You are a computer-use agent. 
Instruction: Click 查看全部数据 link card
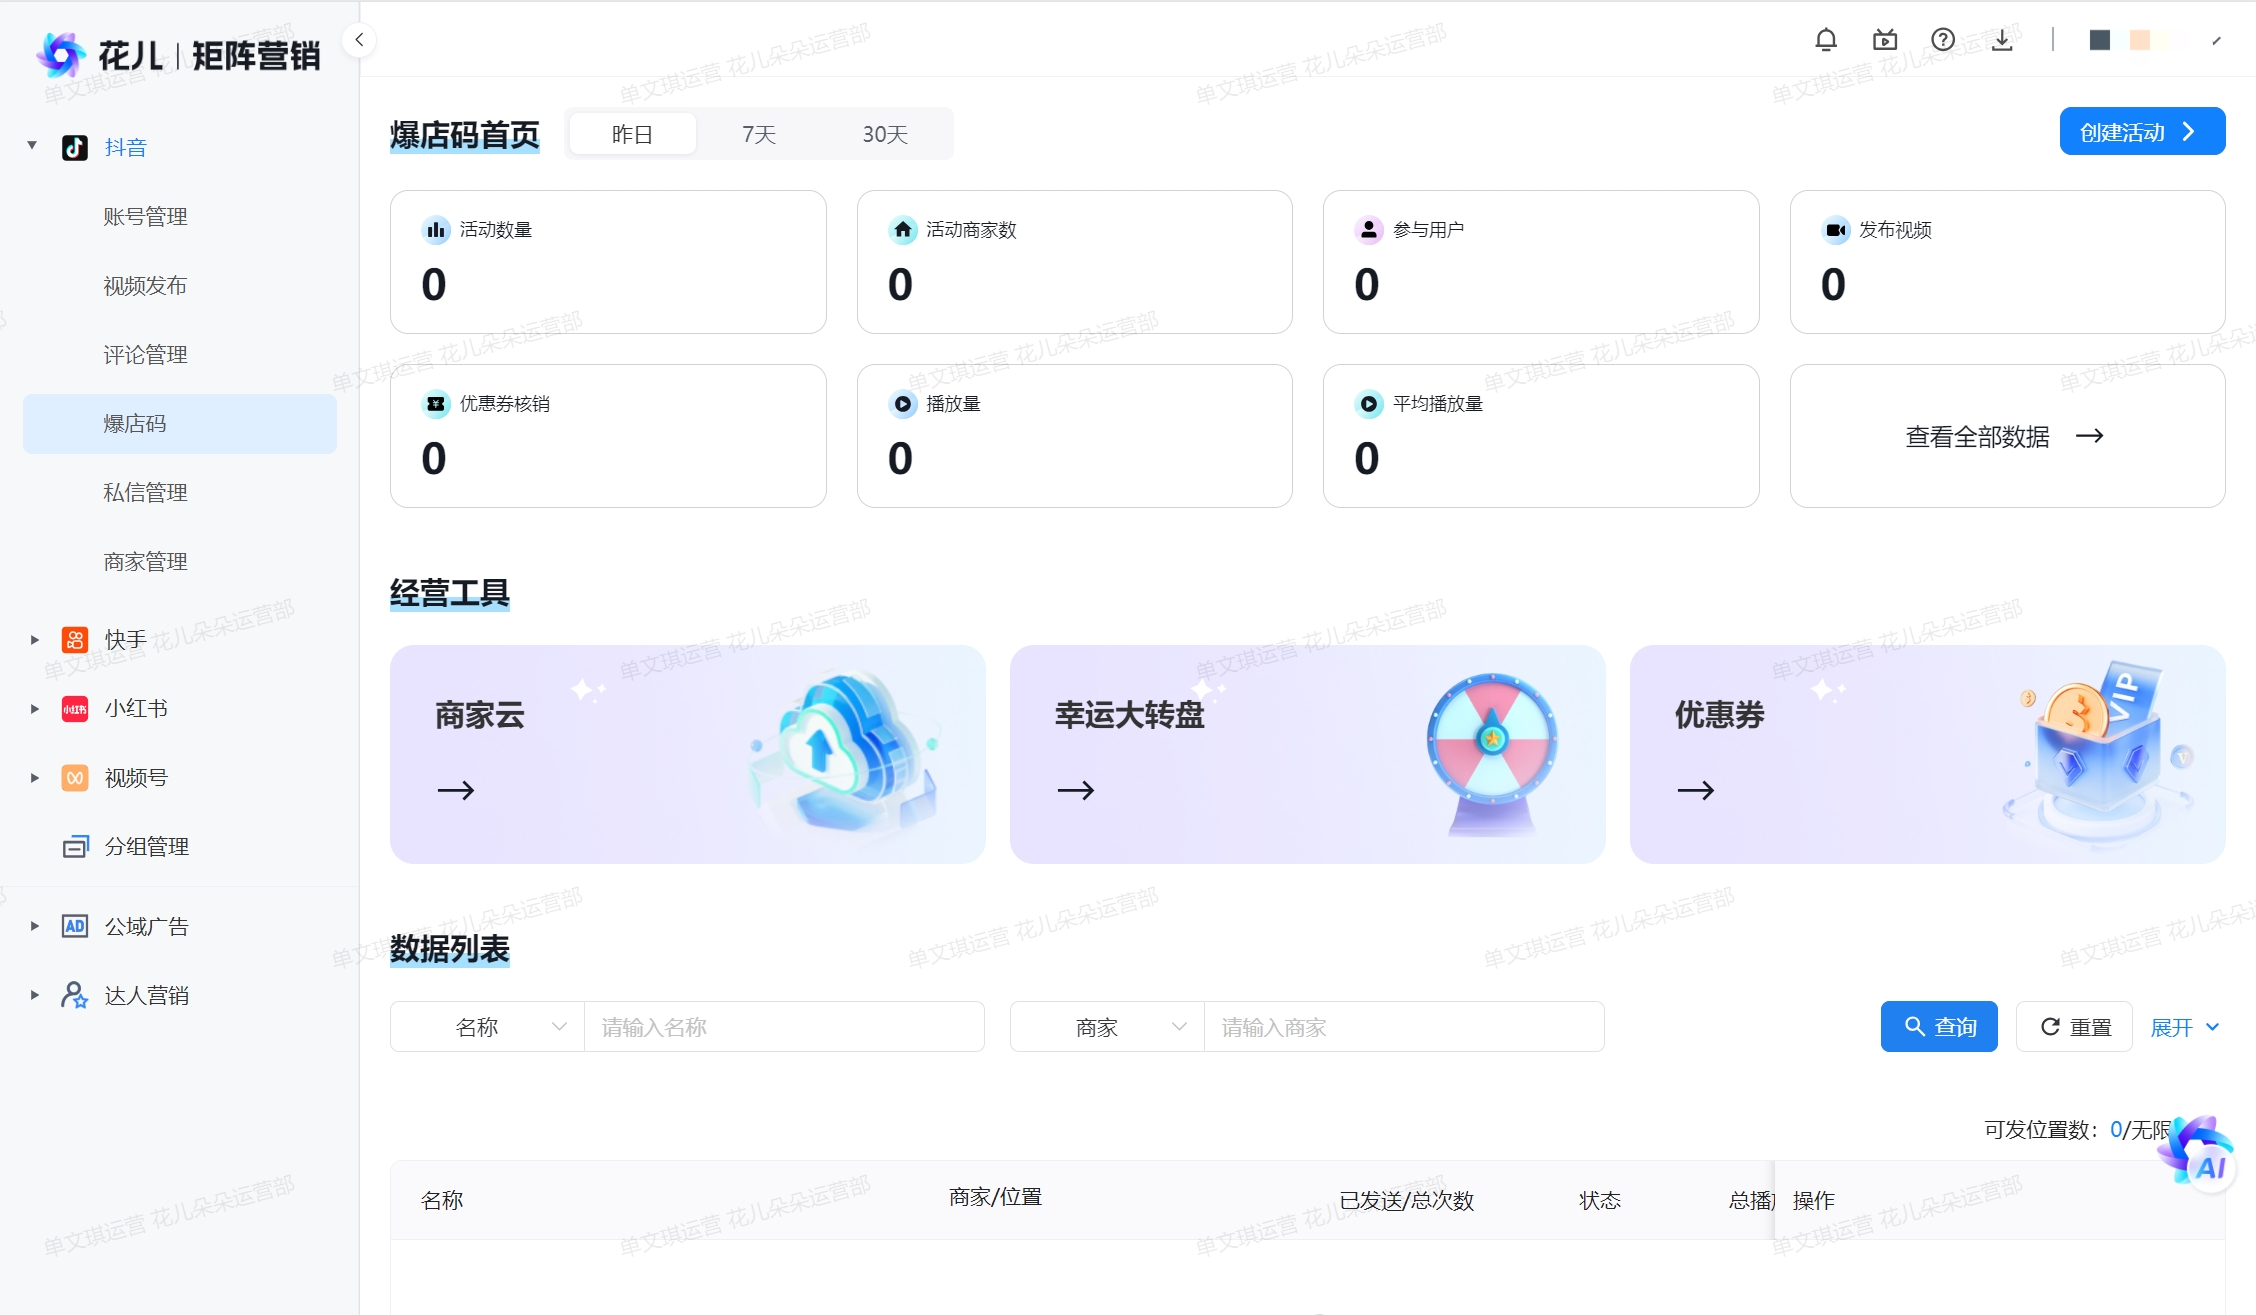point(2007,436)
